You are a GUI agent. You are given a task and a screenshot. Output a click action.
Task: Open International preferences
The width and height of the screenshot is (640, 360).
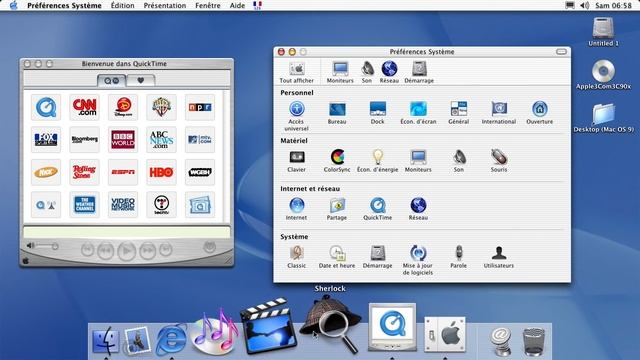tap(499, 113)
